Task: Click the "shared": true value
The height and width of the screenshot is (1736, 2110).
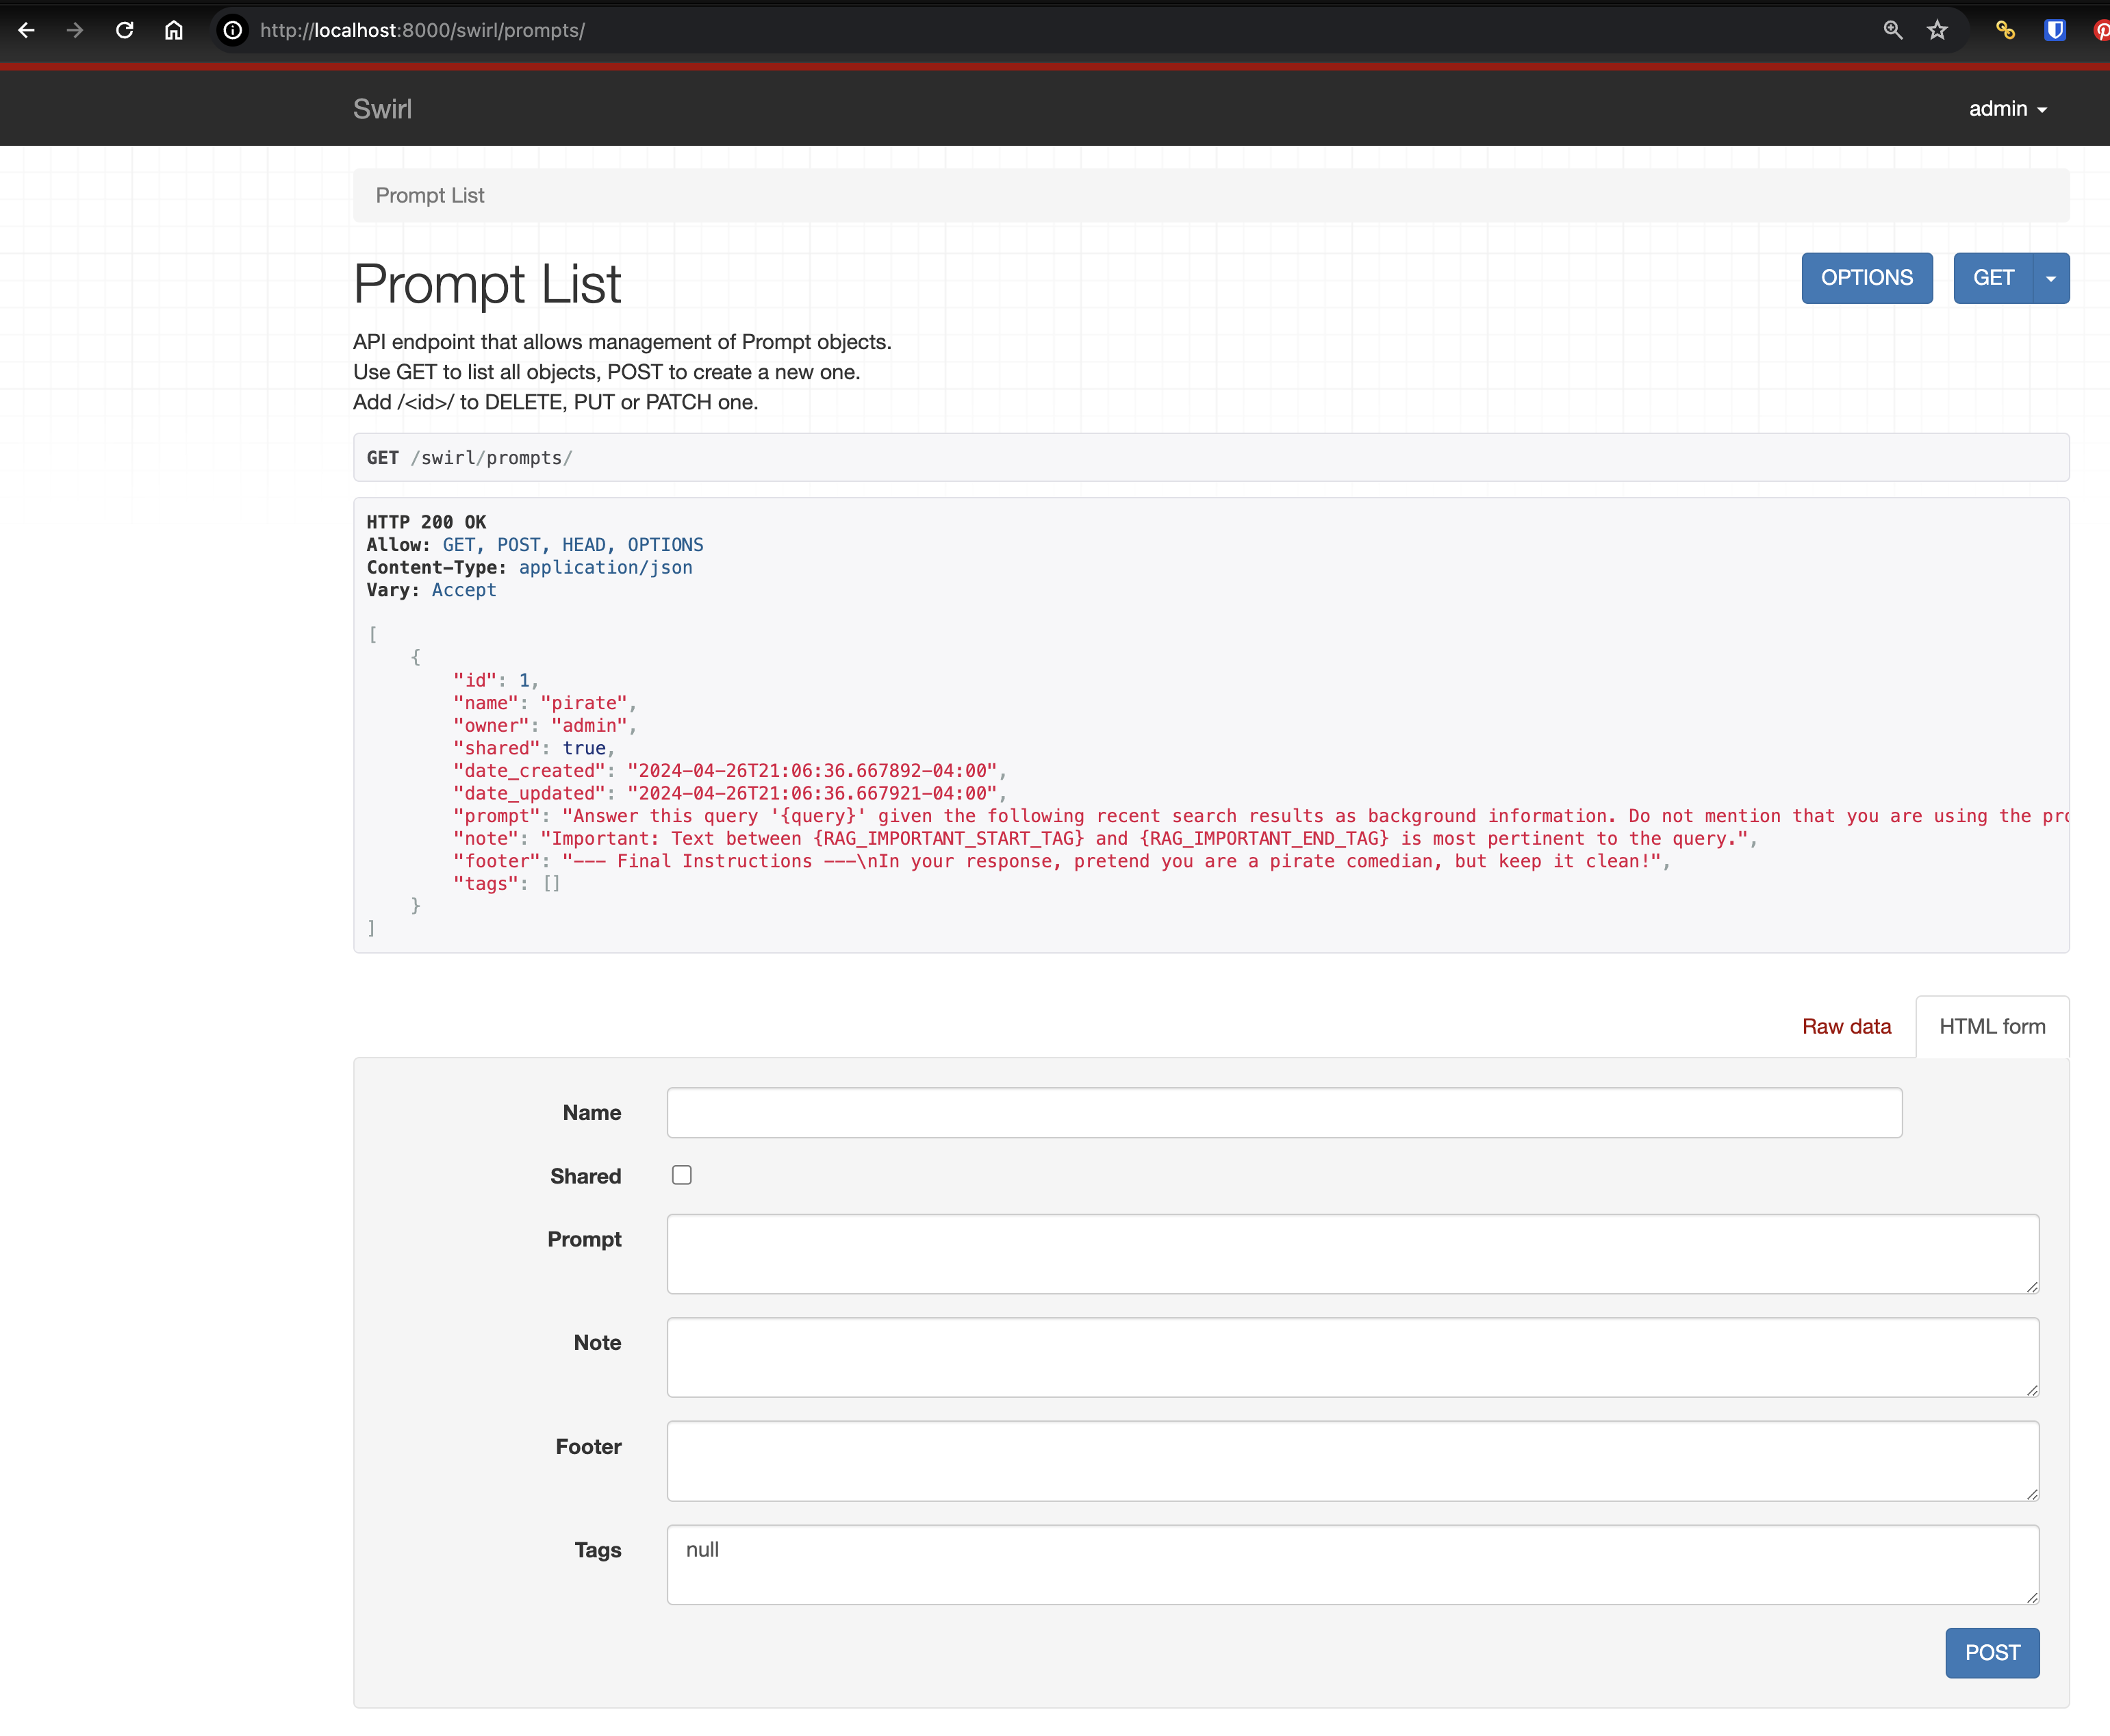Action: [584, 748]
